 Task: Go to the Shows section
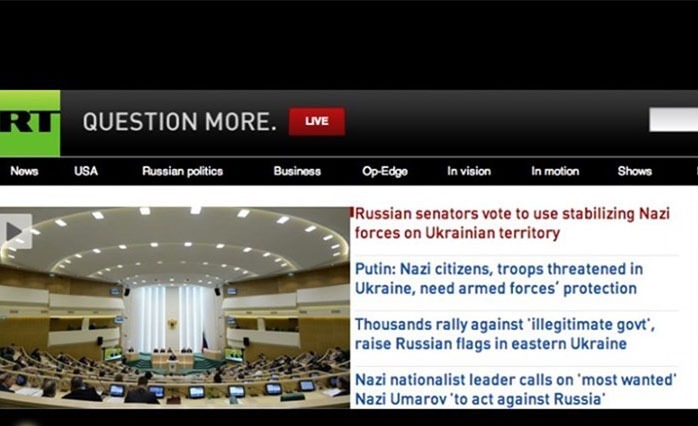pos(635,171)
